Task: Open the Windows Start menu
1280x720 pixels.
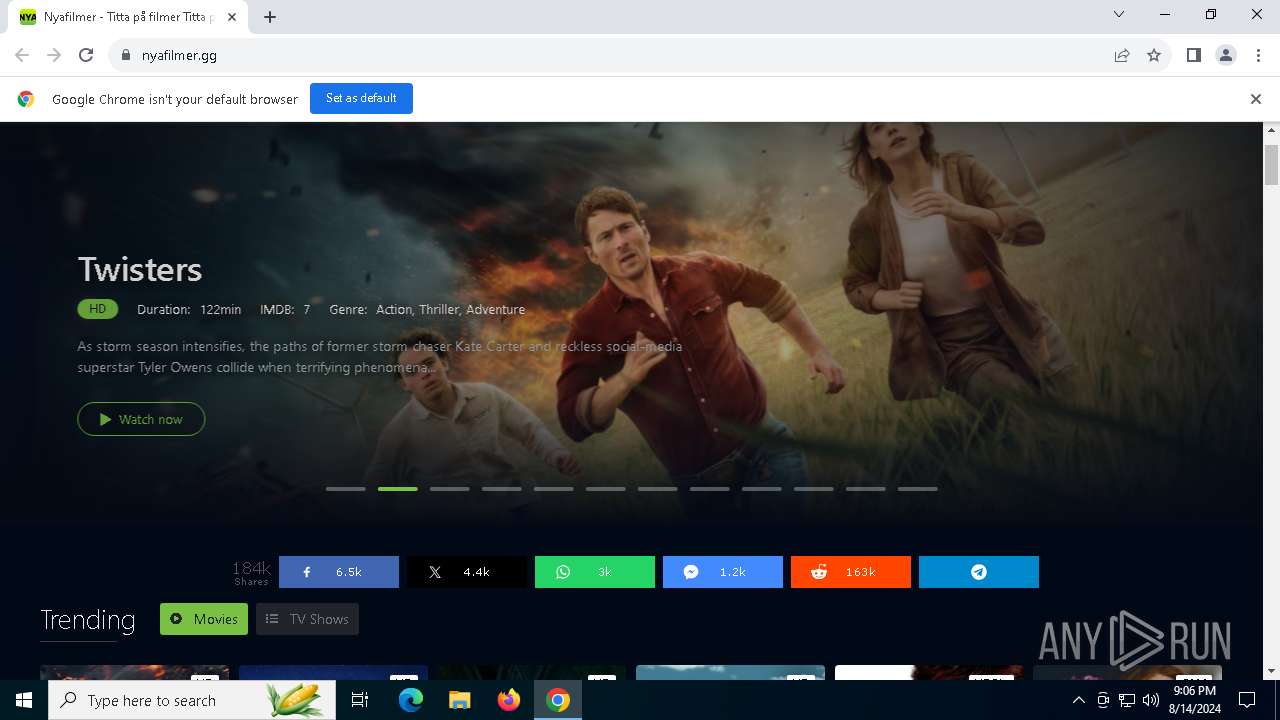Action: [x=24, y=700]
